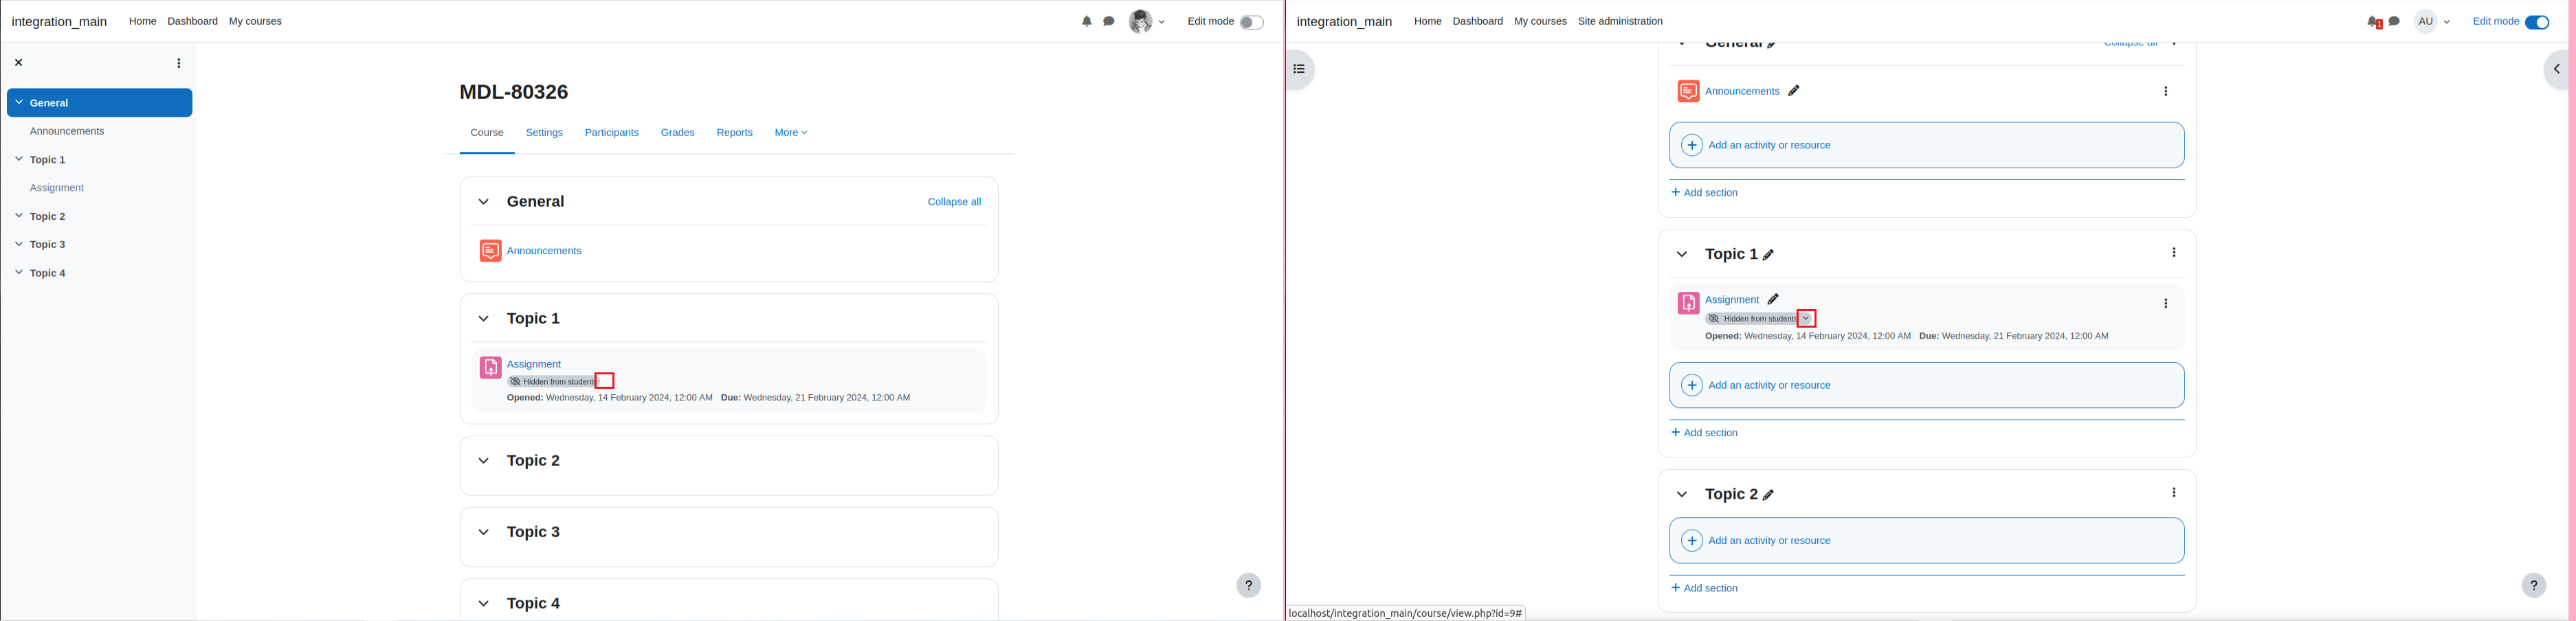Add activity or resource in Topic 2

coord(1926,541)
